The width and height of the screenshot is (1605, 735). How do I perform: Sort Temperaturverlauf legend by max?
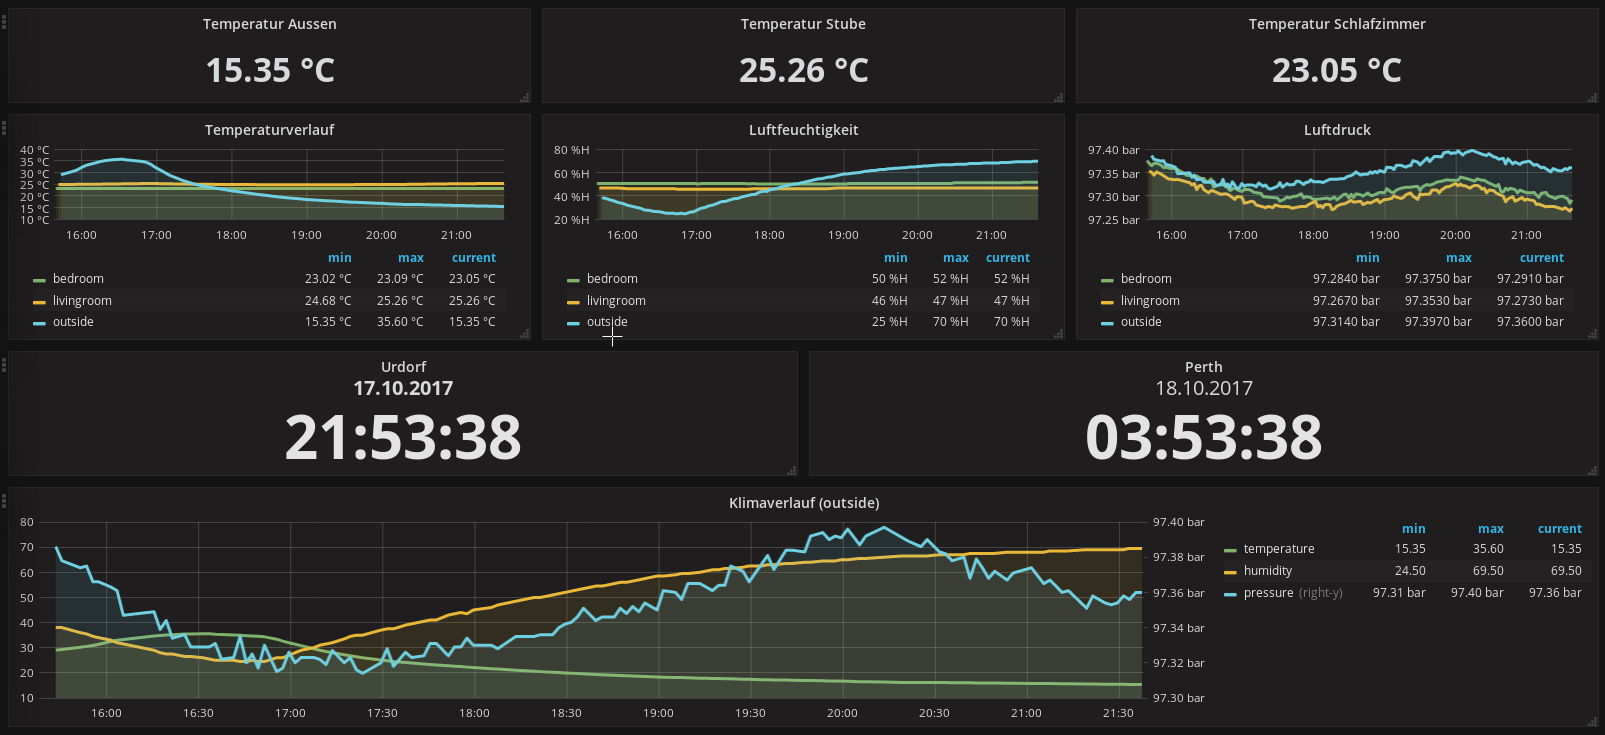411,258
